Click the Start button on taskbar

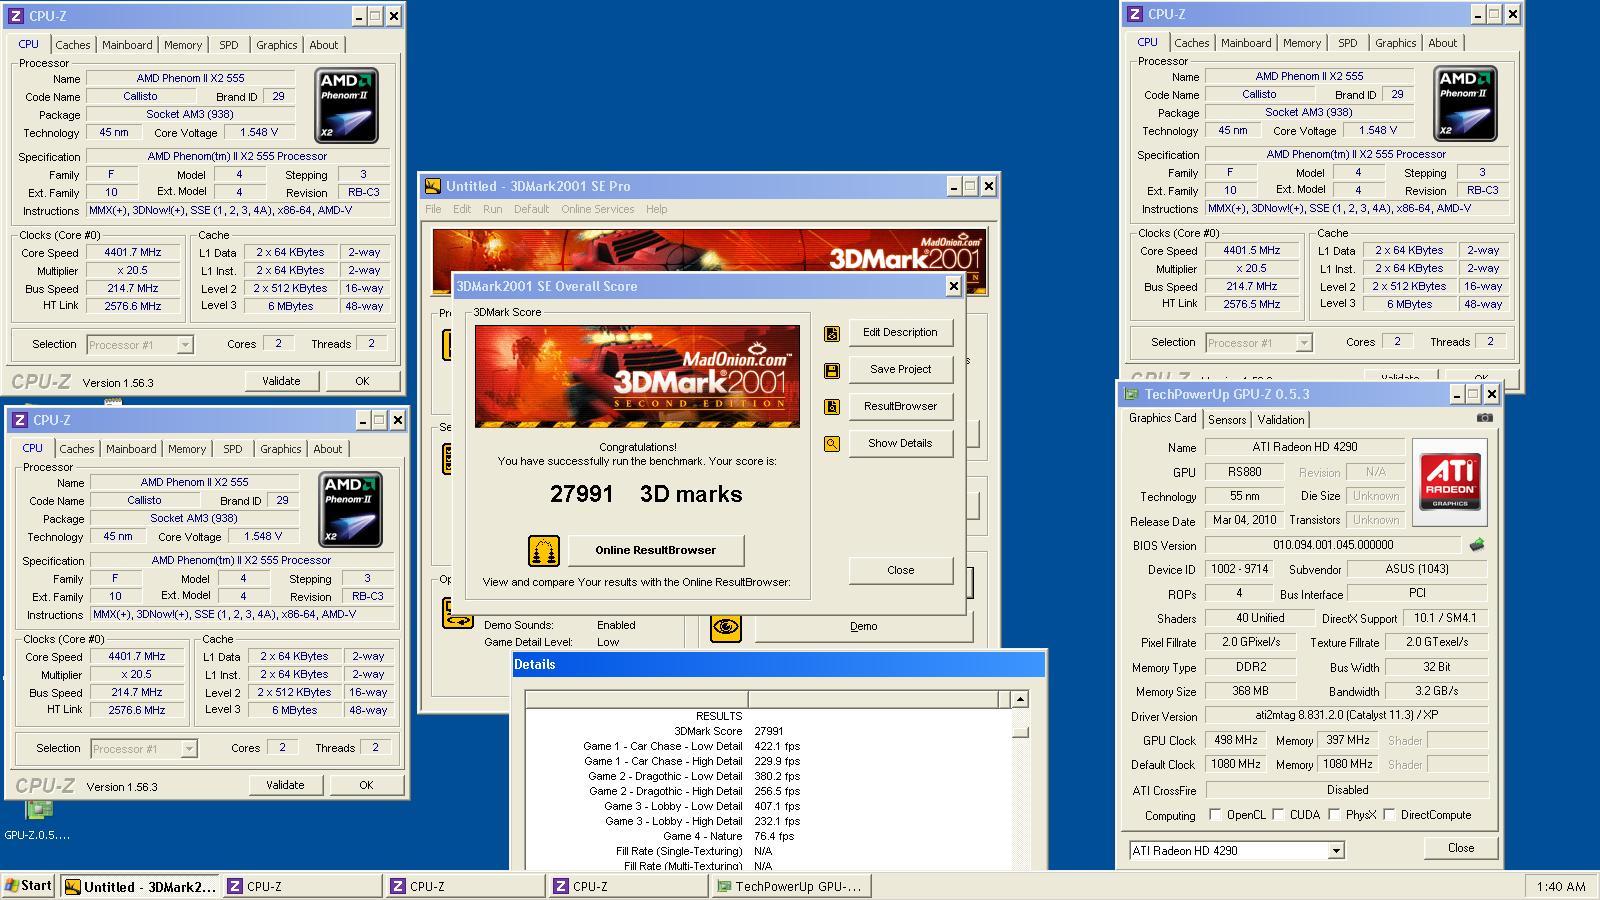[x=29, y=886]
